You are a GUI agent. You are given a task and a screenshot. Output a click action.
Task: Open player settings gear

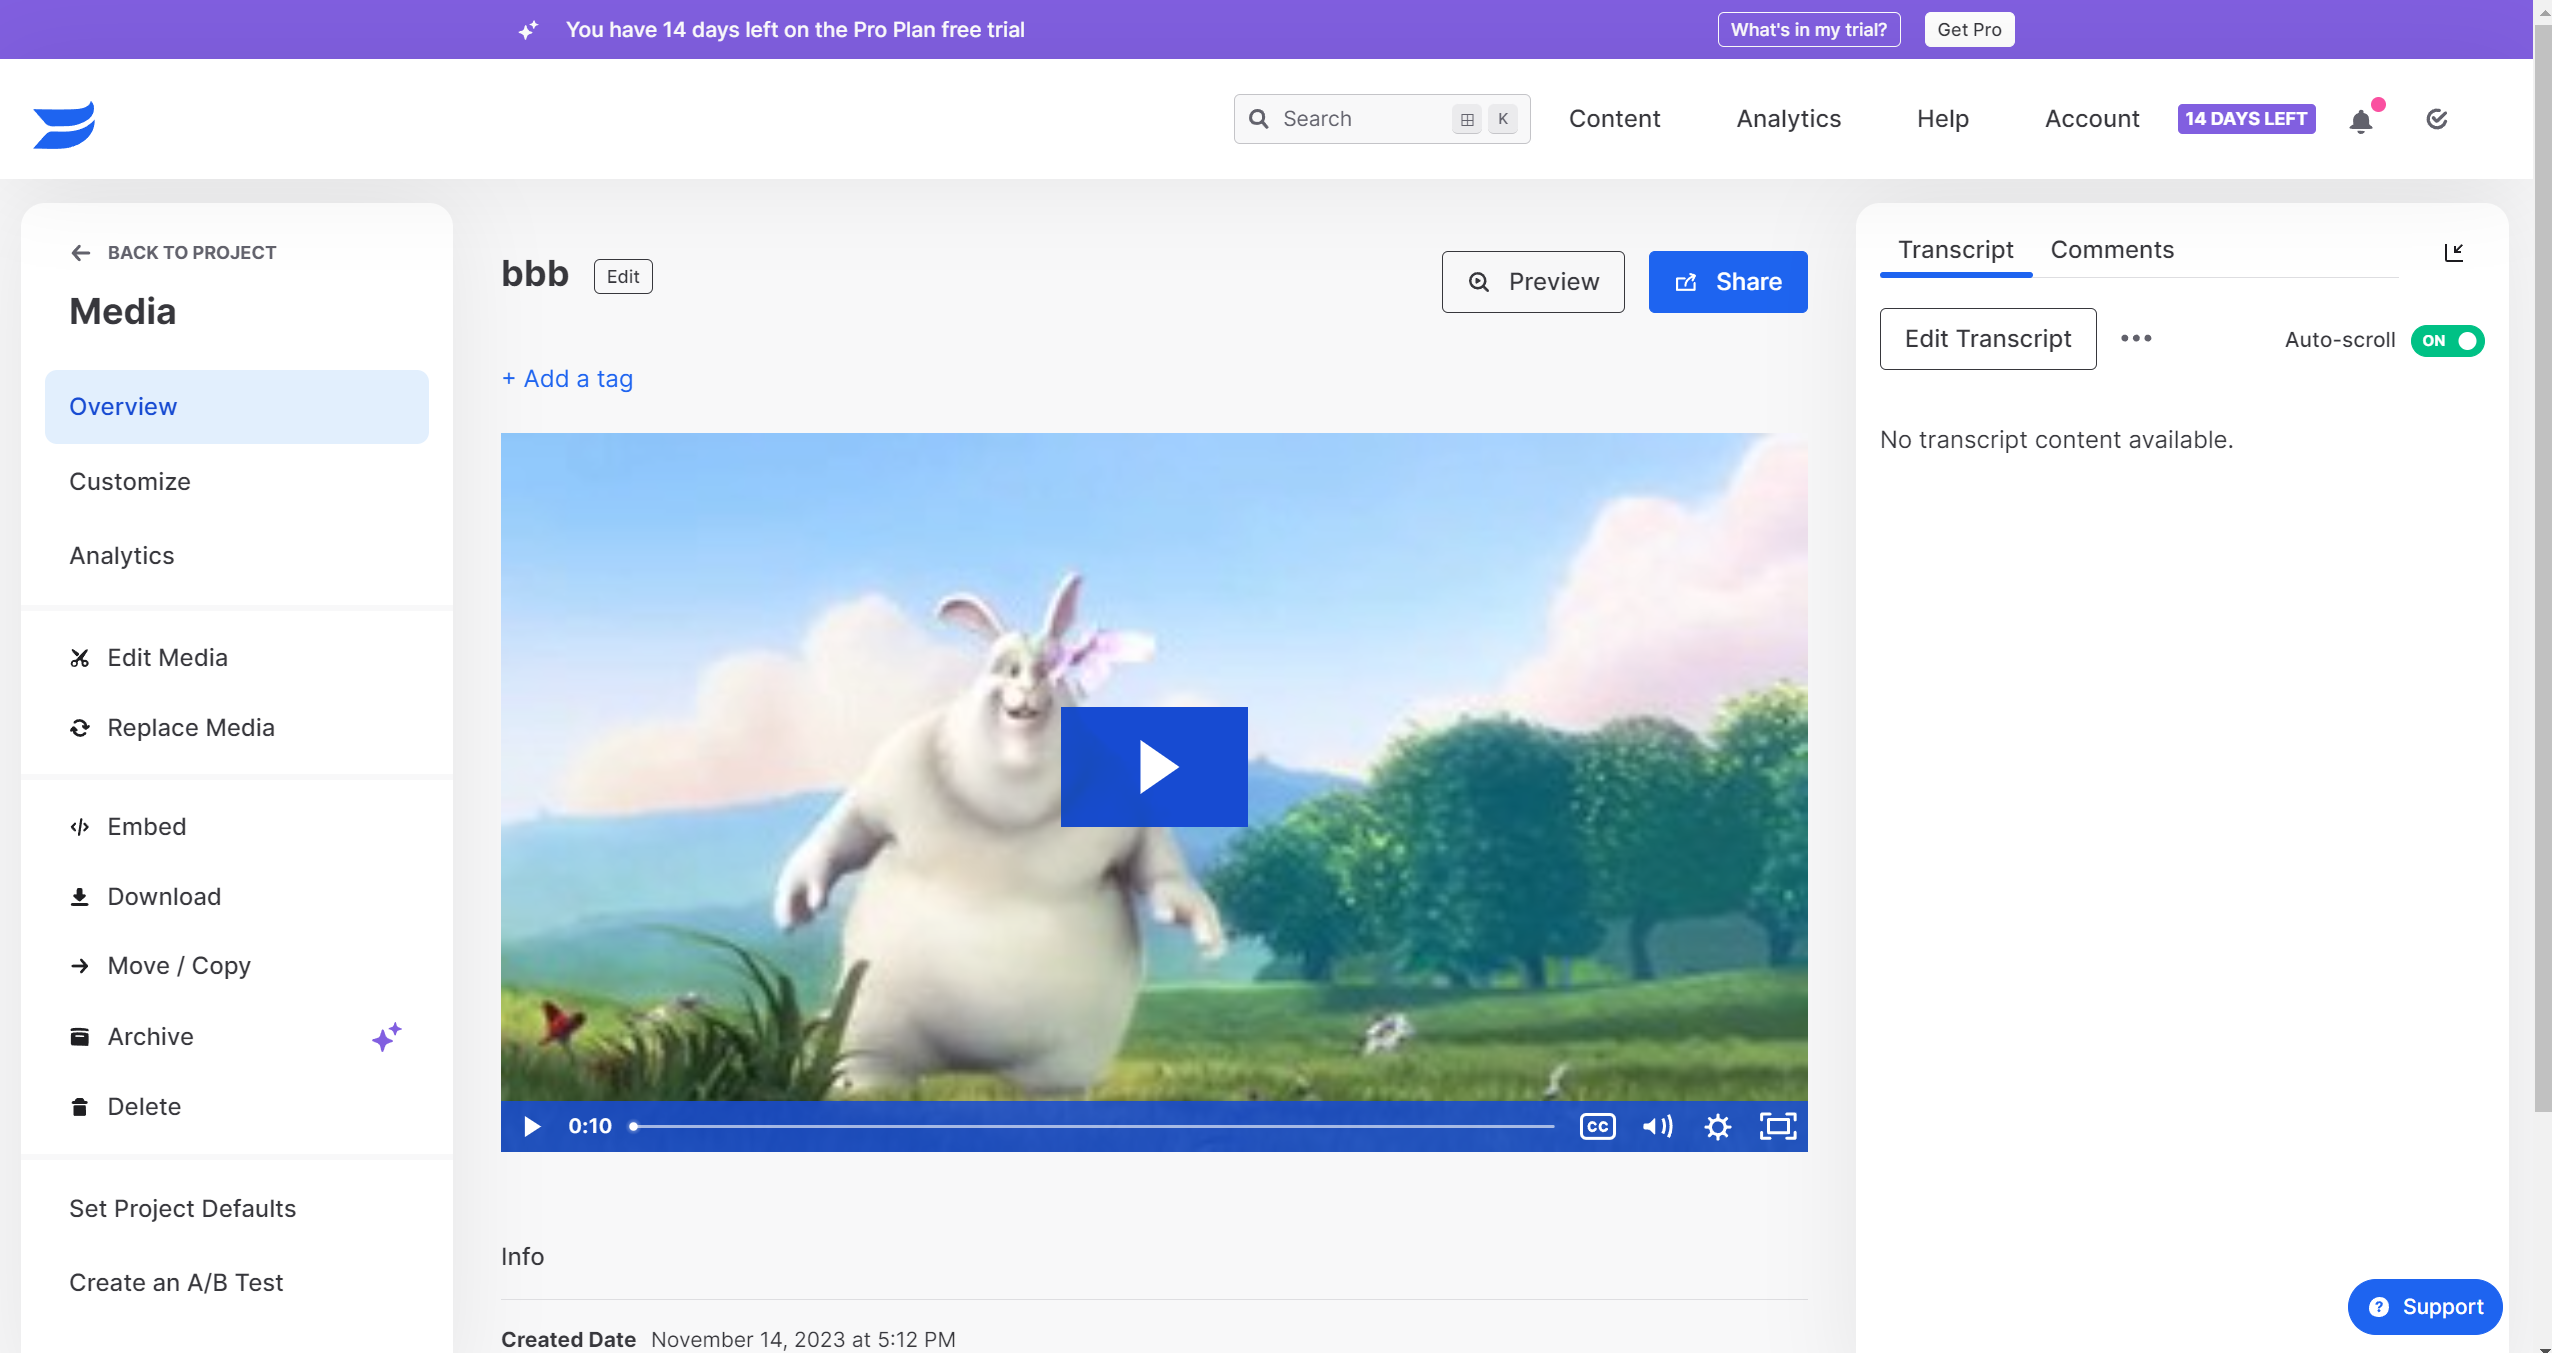point(1718,1127)
